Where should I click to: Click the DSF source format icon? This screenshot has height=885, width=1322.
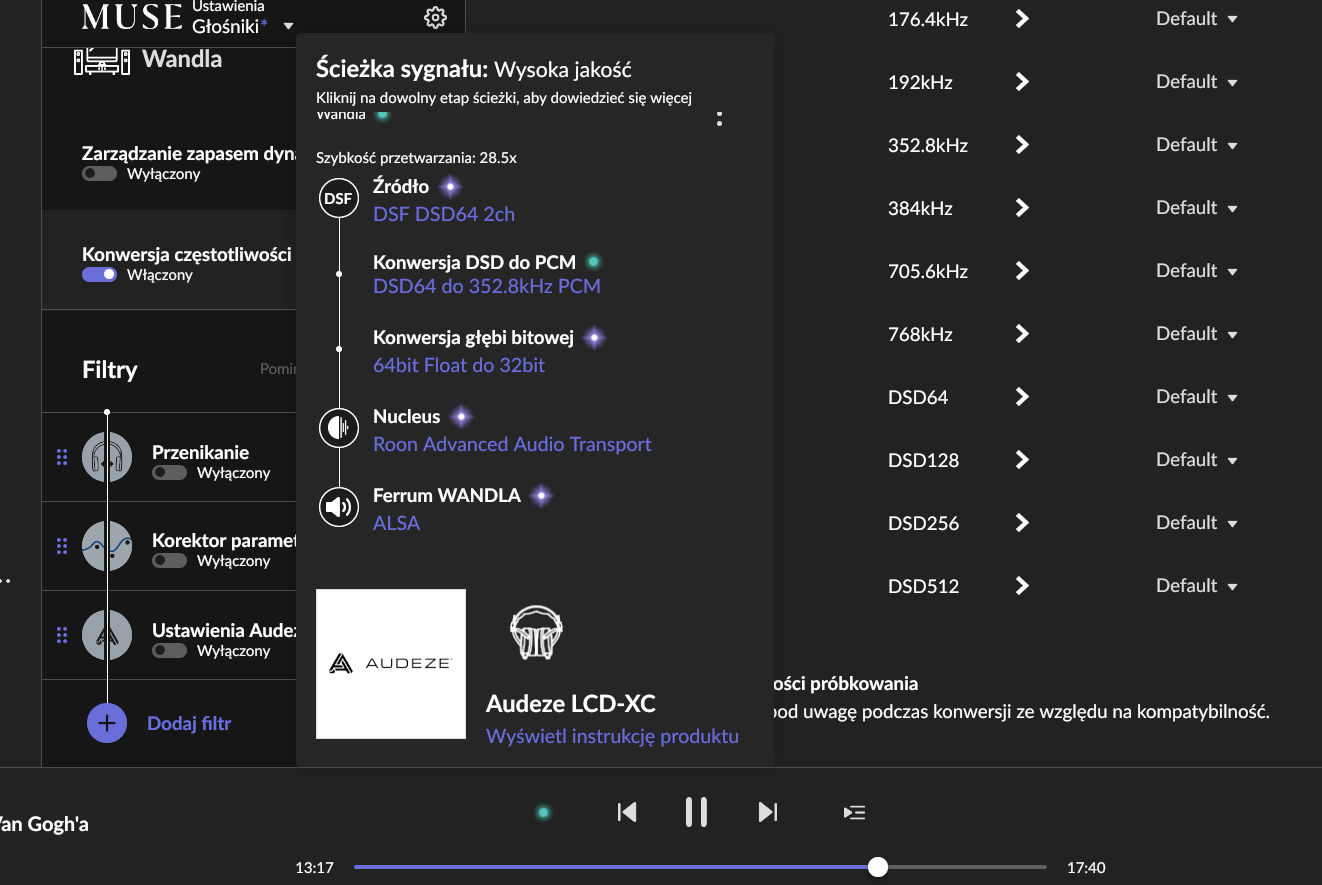pyautogui.click(x=338, y=198)
